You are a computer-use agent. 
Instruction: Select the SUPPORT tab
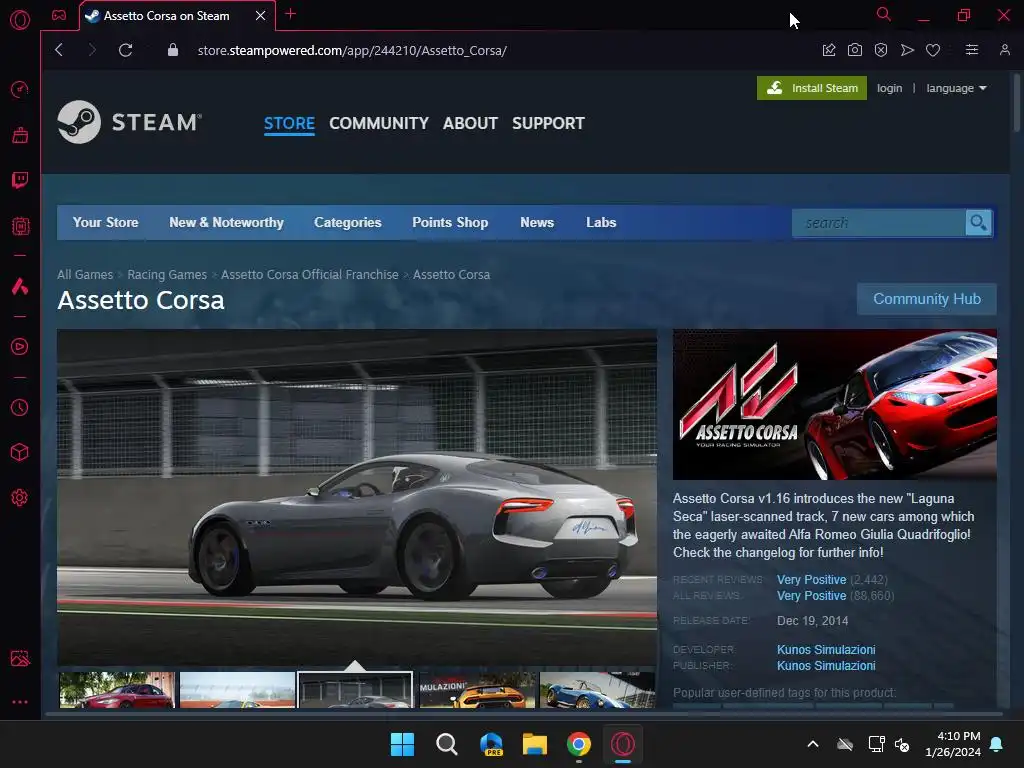[x=548, y=123]
